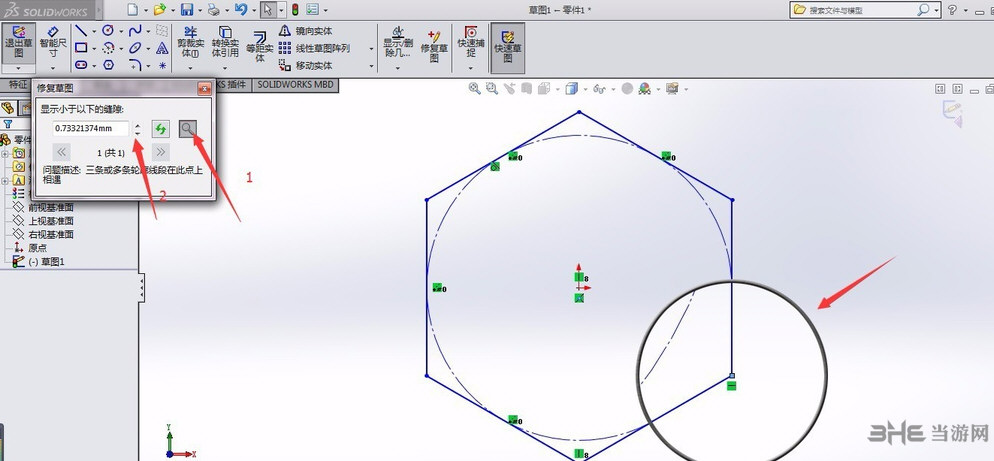Select the Ellipse sketch tool

pyautogui.click(x=135, y=48)
